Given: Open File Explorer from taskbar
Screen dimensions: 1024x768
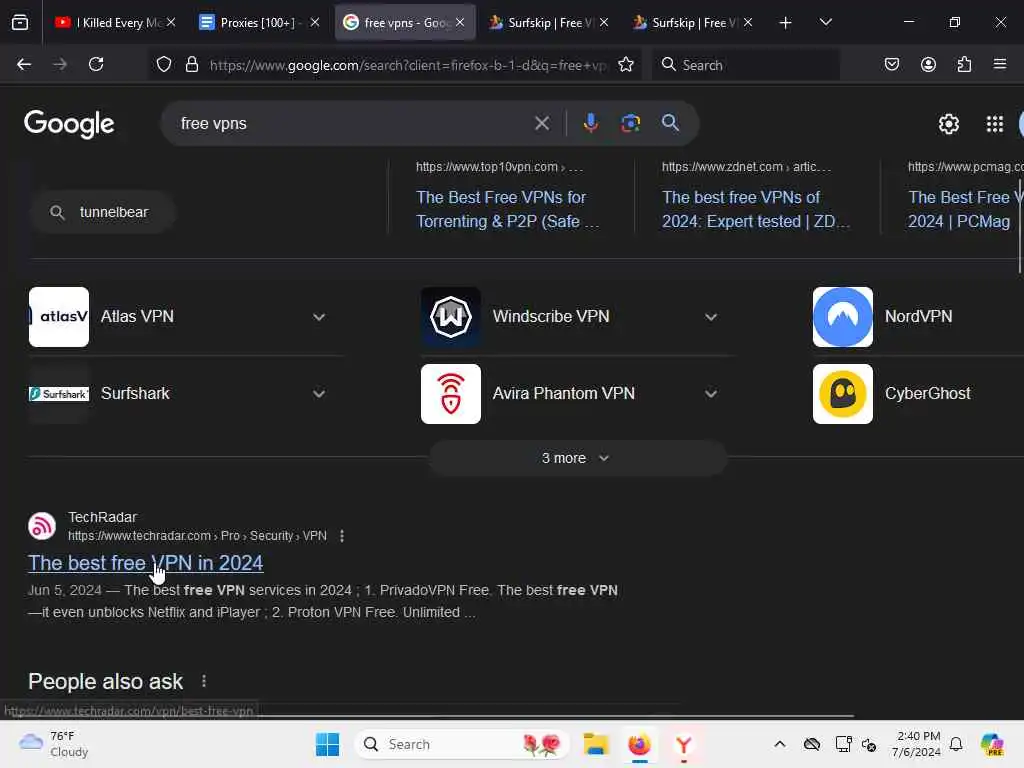Looking at the screenshot, I should pyautogui.click(x=596, y=744).
